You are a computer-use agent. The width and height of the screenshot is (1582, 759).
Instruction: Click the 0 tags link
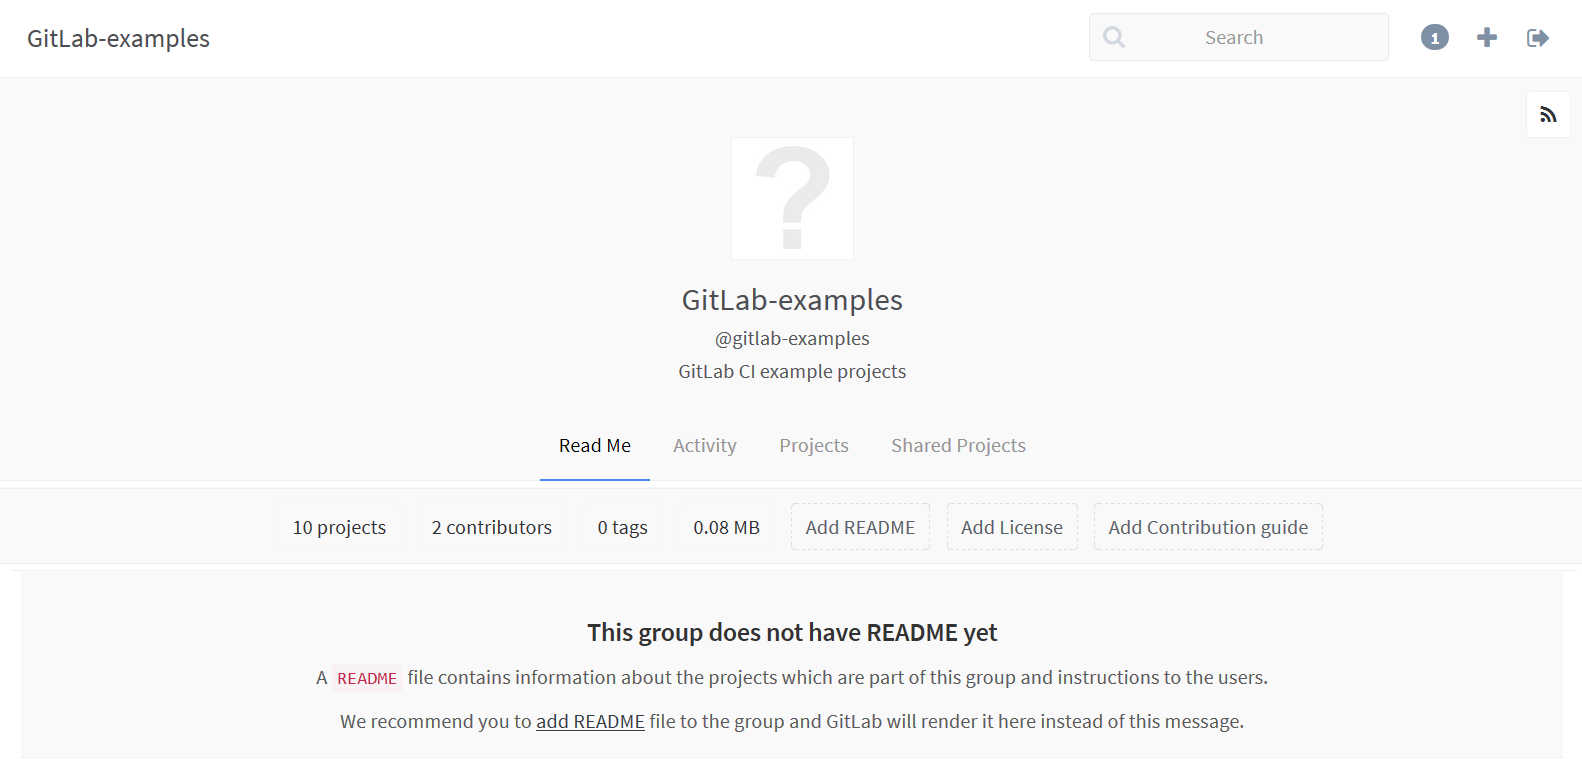[622, 527]
